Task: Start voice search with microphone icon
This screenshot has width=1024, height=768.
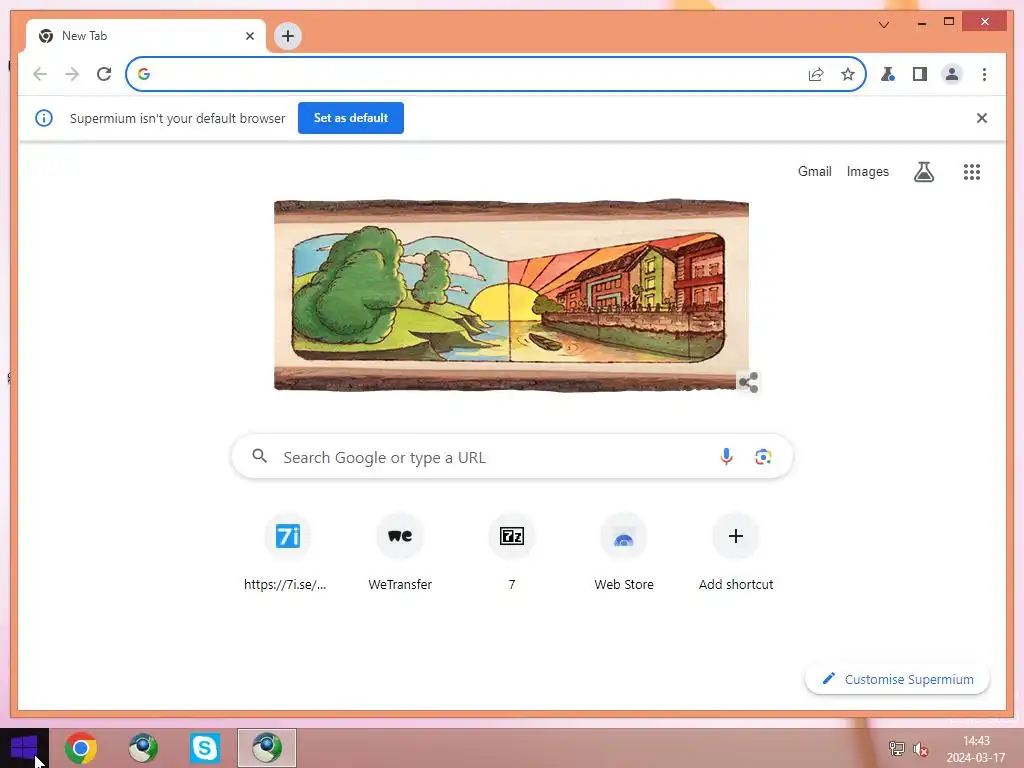Action: [726, 456]
